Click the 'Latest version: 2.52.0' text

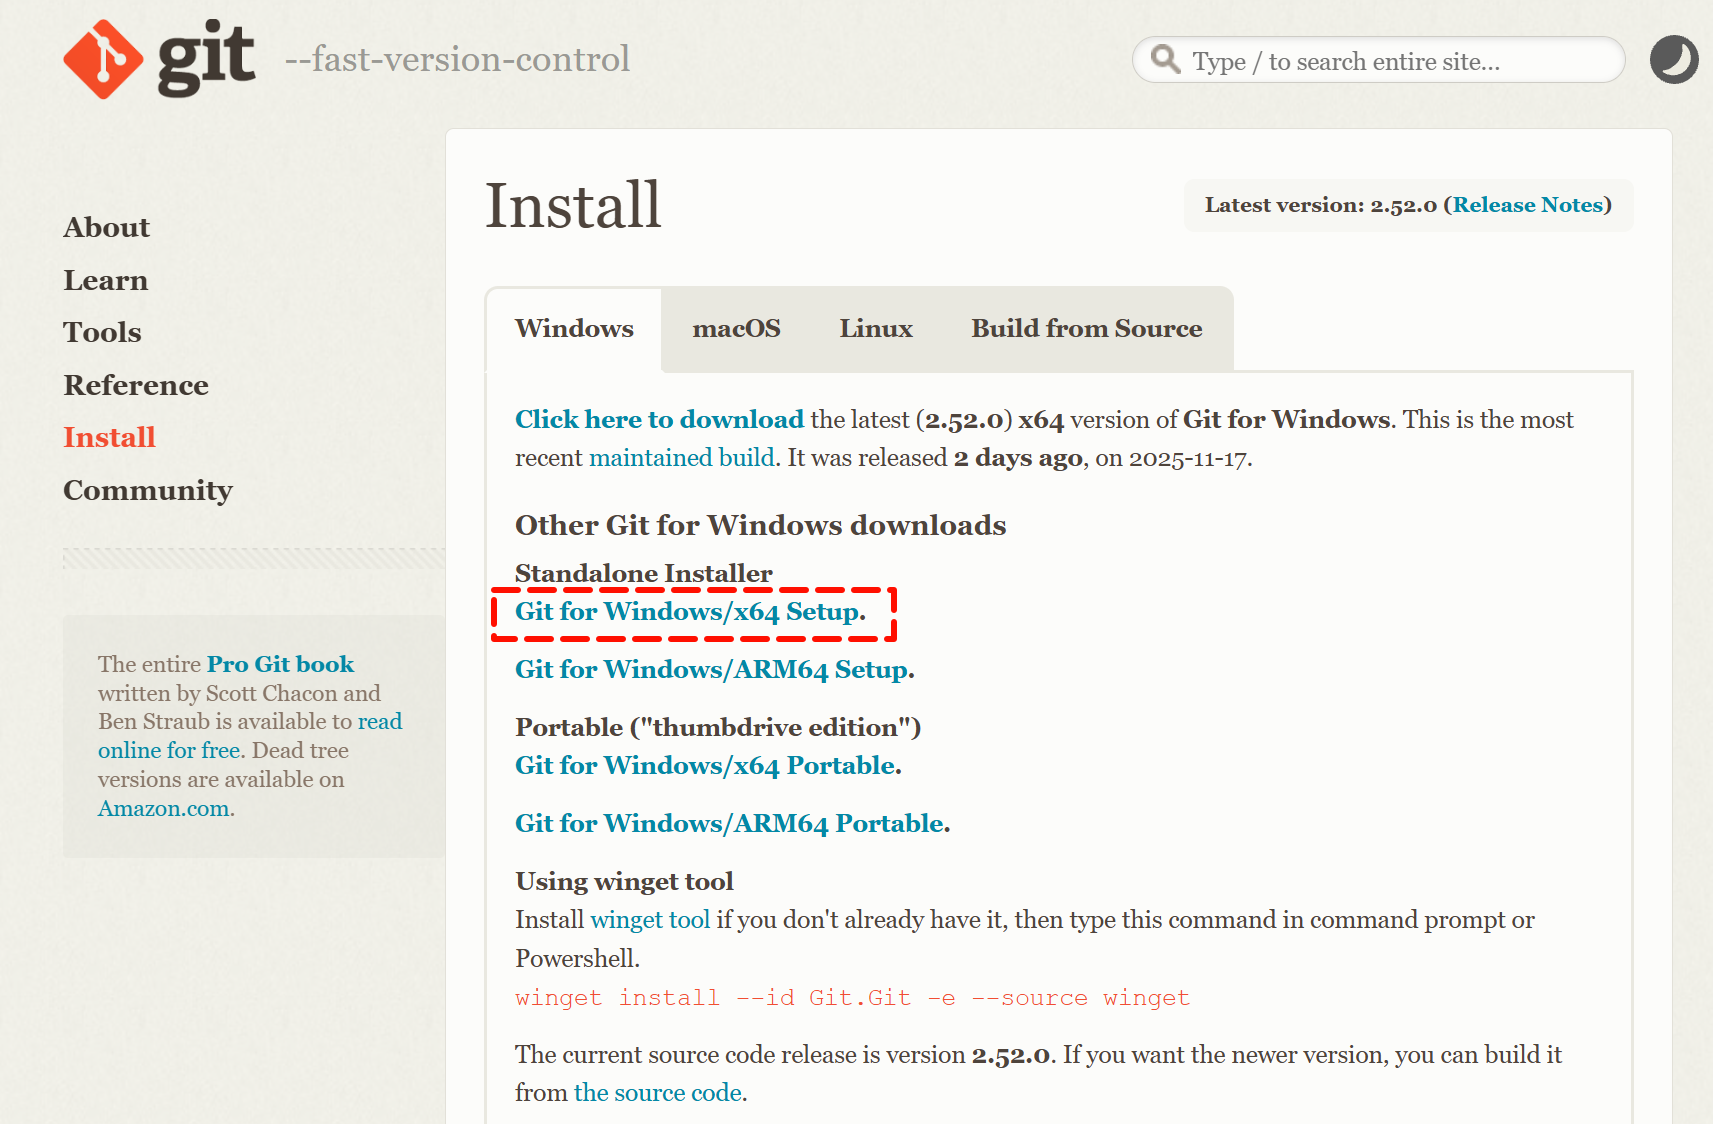coord(1321,205)
